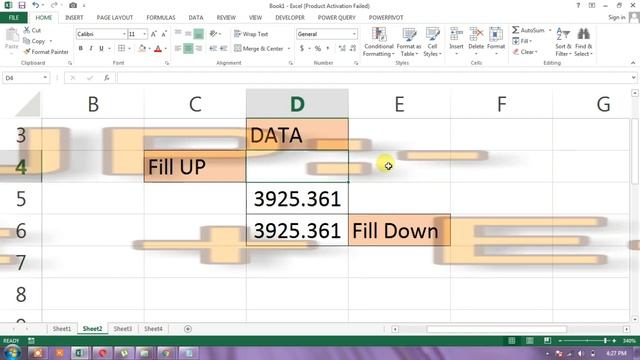Save the workbook from quick access toolbar

(x=22, y=5)
